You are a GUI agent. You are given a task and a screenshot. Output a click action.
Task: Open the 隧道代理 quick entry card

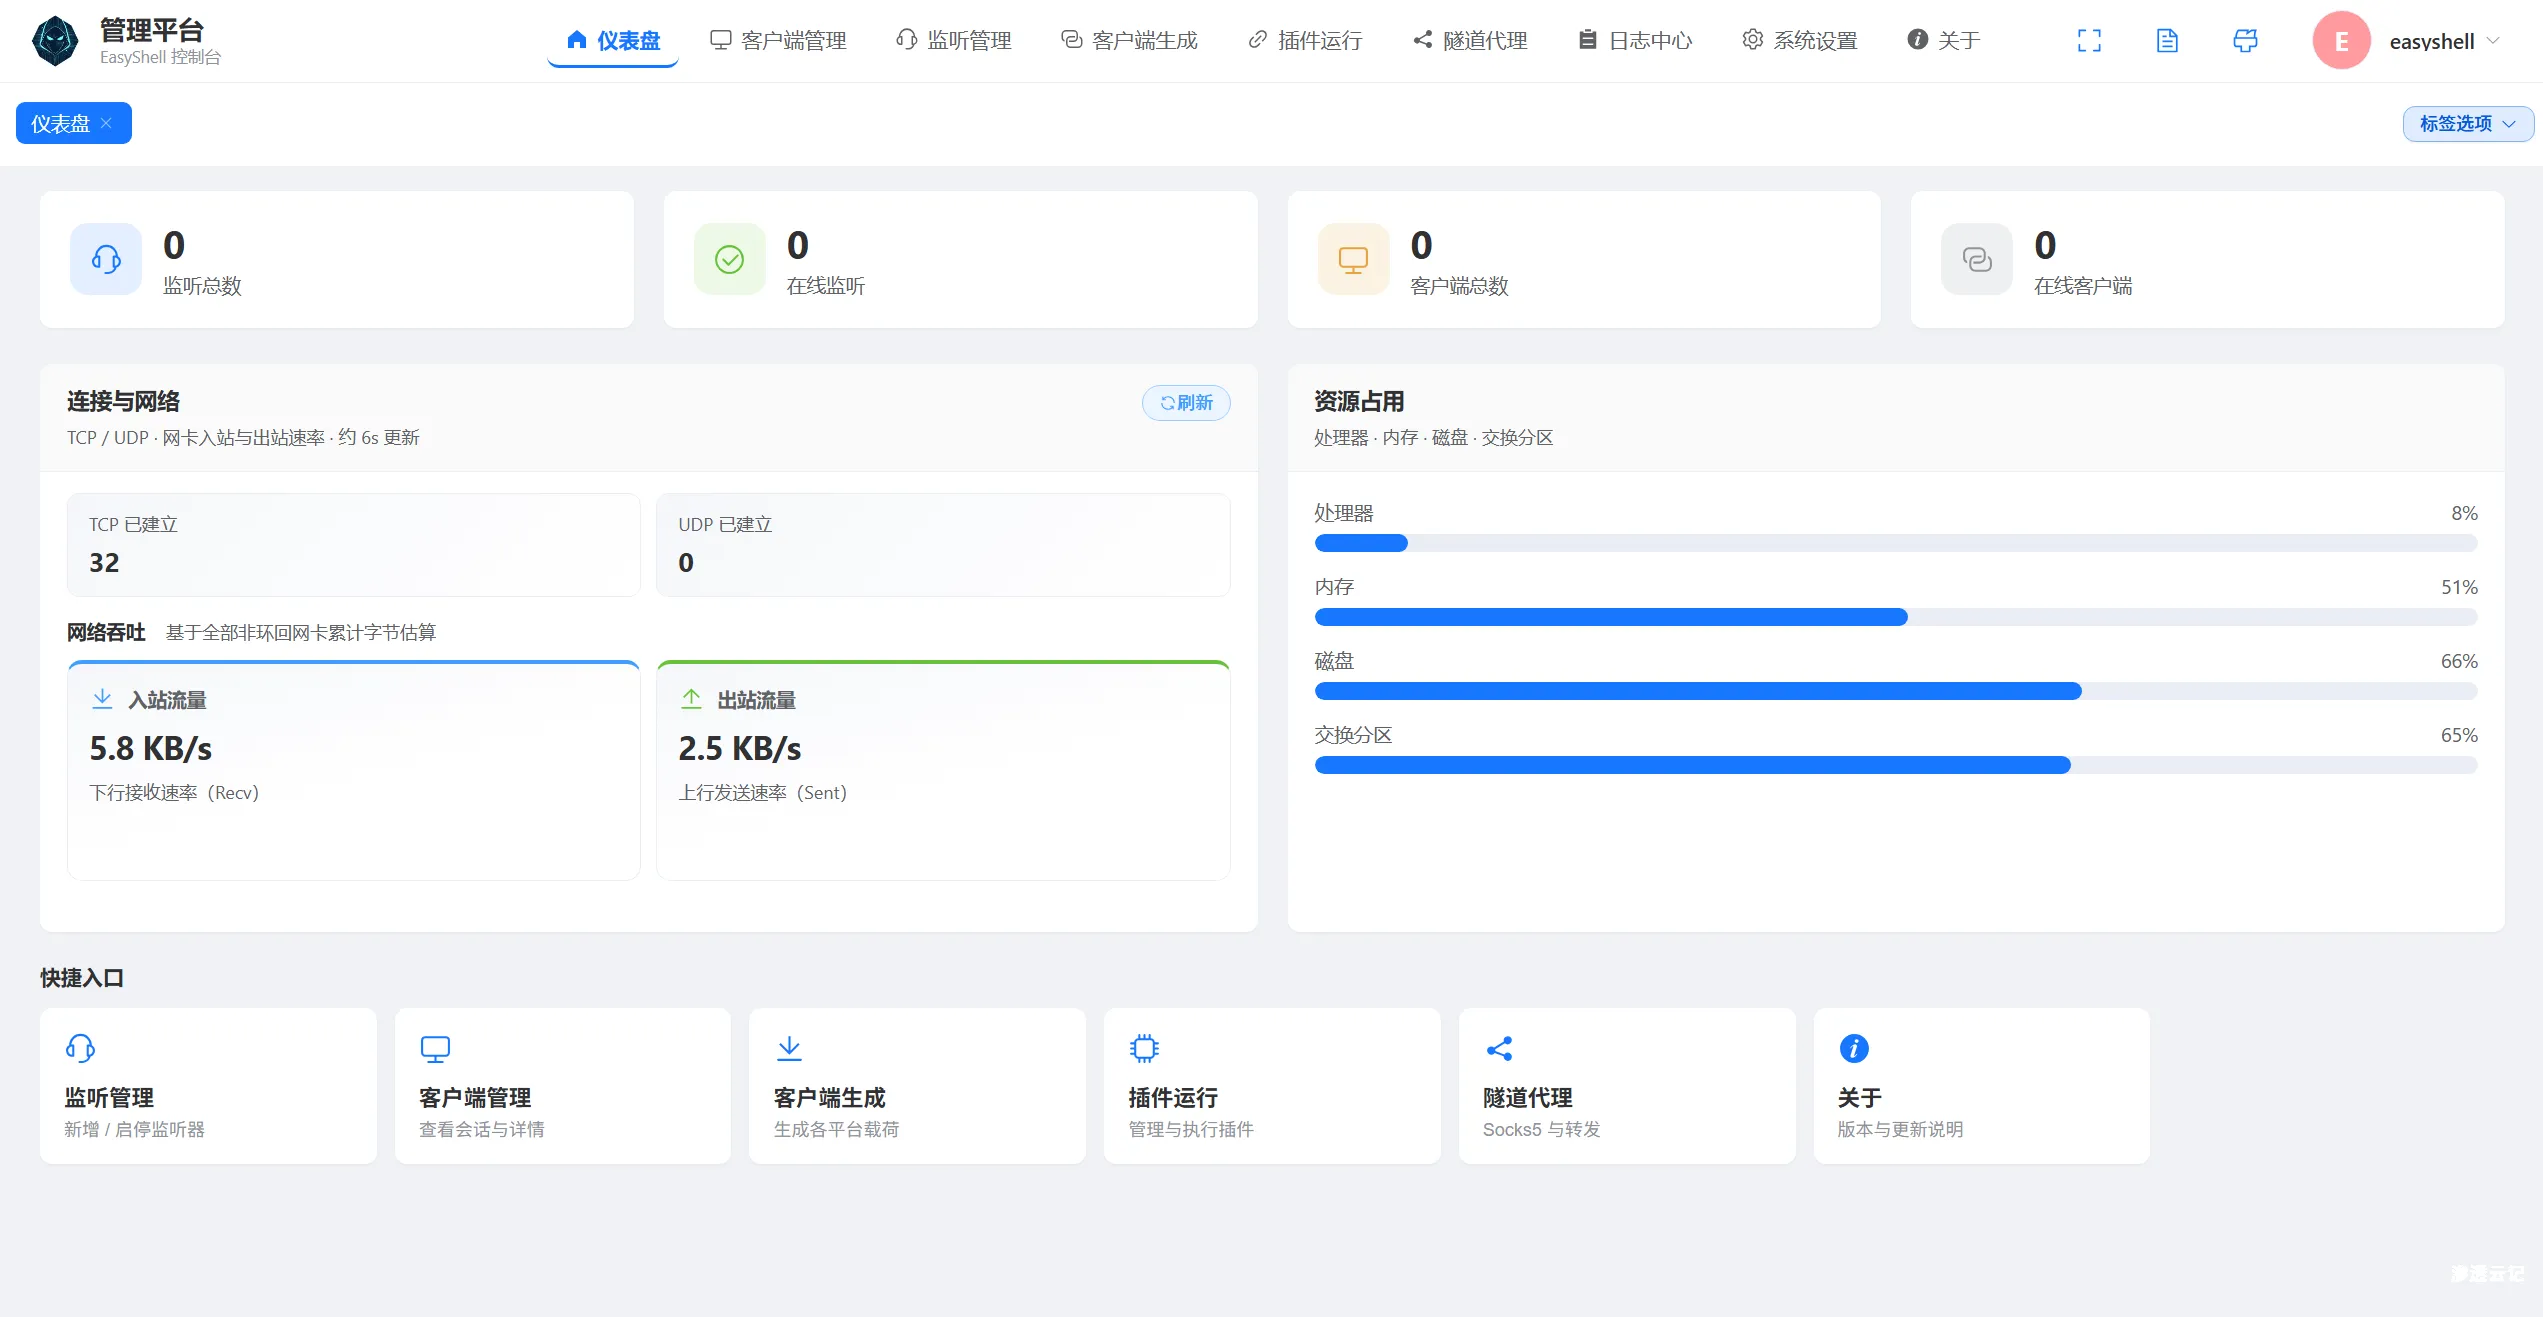[x=1627, y=1085]
